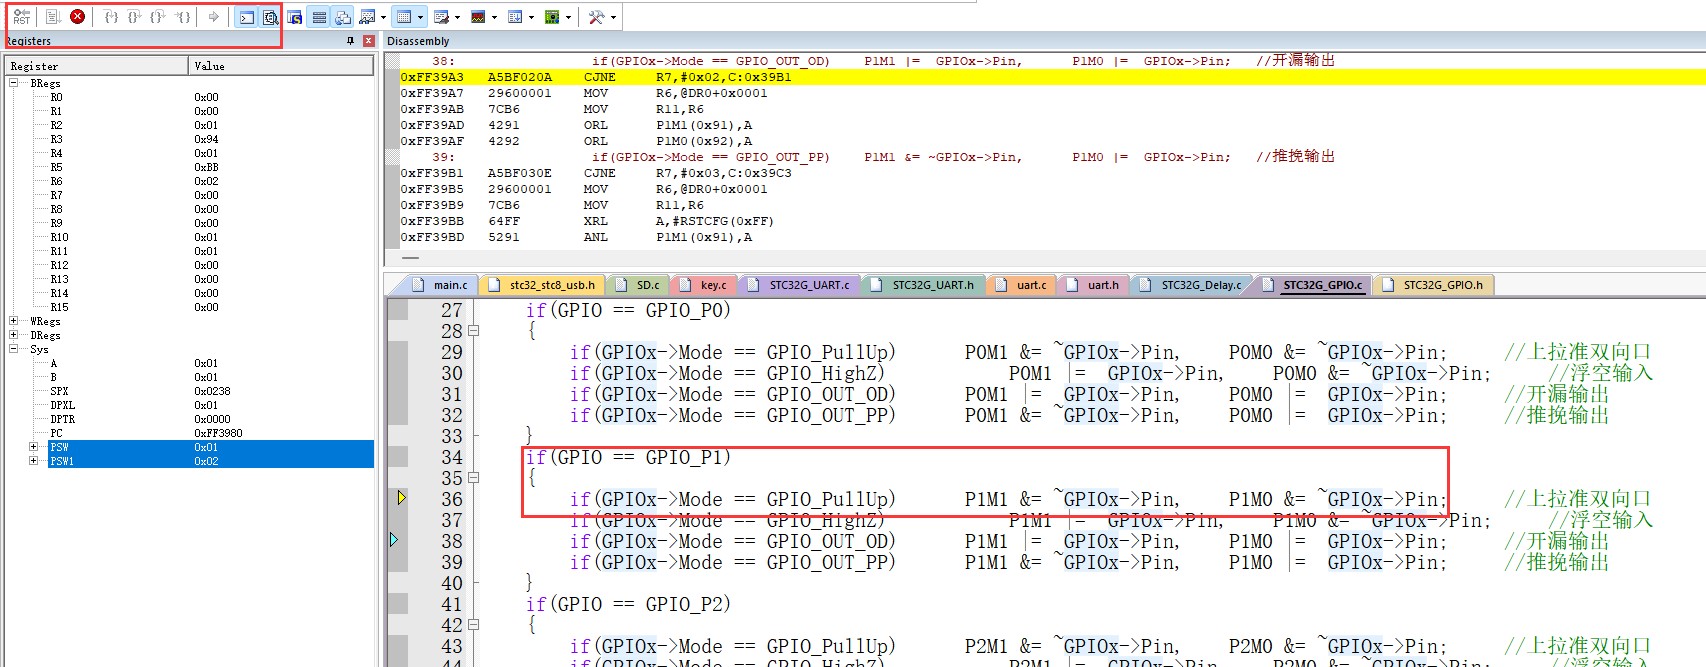The image size is (1706, 667).
Task: Open the key.c tab
Action: pos(703,285)
